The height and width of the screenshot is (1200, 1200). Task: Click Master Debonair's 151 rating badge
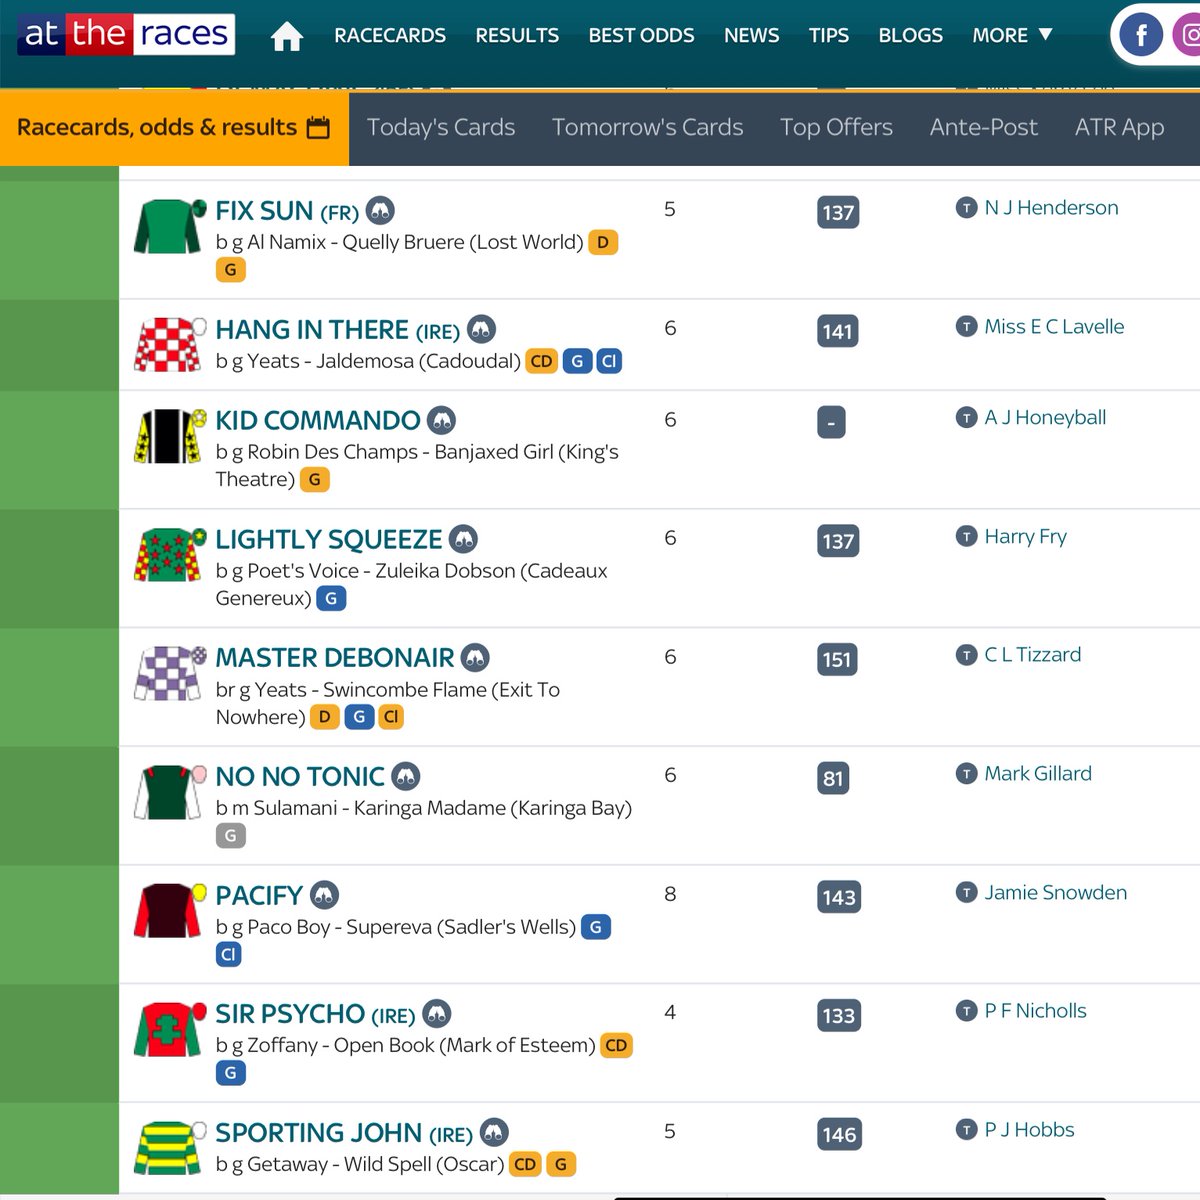pyautogui.click(x=837, y=660)
